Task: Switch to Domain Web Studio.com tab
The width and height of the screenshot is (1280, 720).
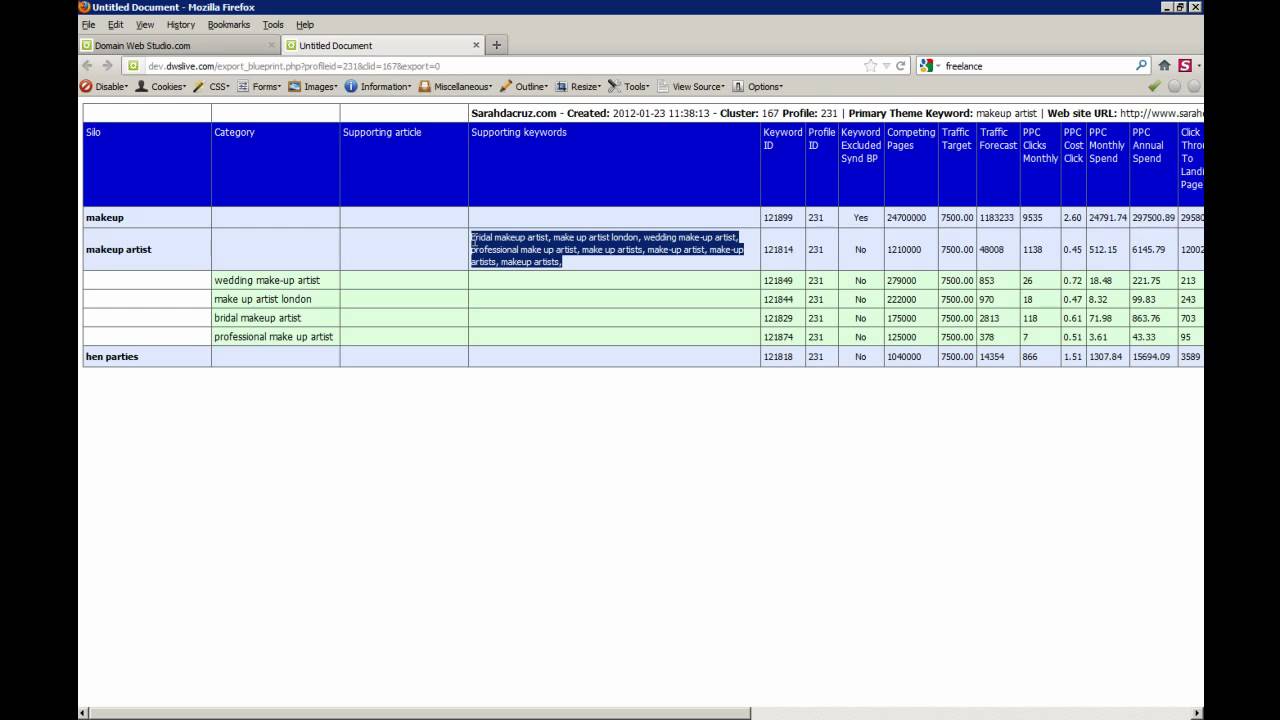Action: pyautogui.click(x=179, y=45)
